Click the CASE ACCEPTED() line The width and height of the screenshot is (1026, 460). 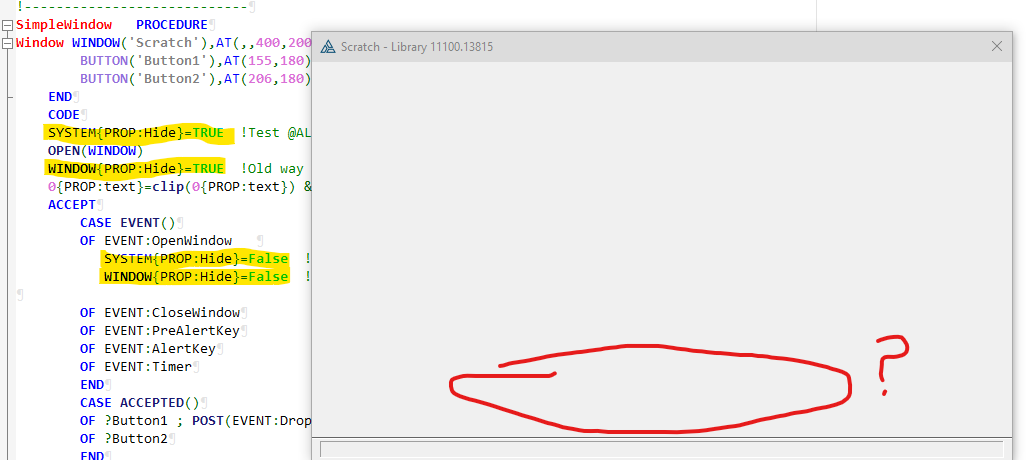click(140, 403)
